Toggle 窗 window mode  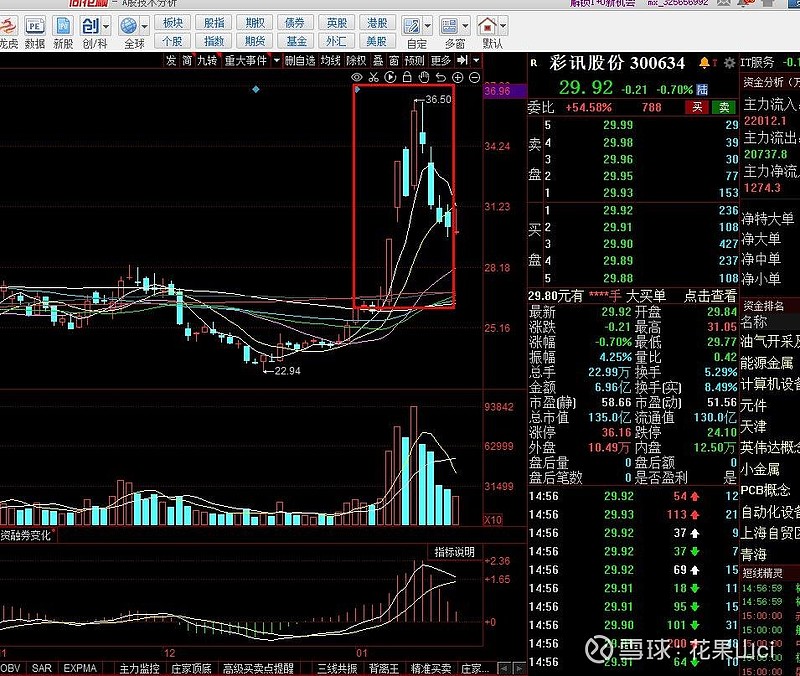point(394,60)
